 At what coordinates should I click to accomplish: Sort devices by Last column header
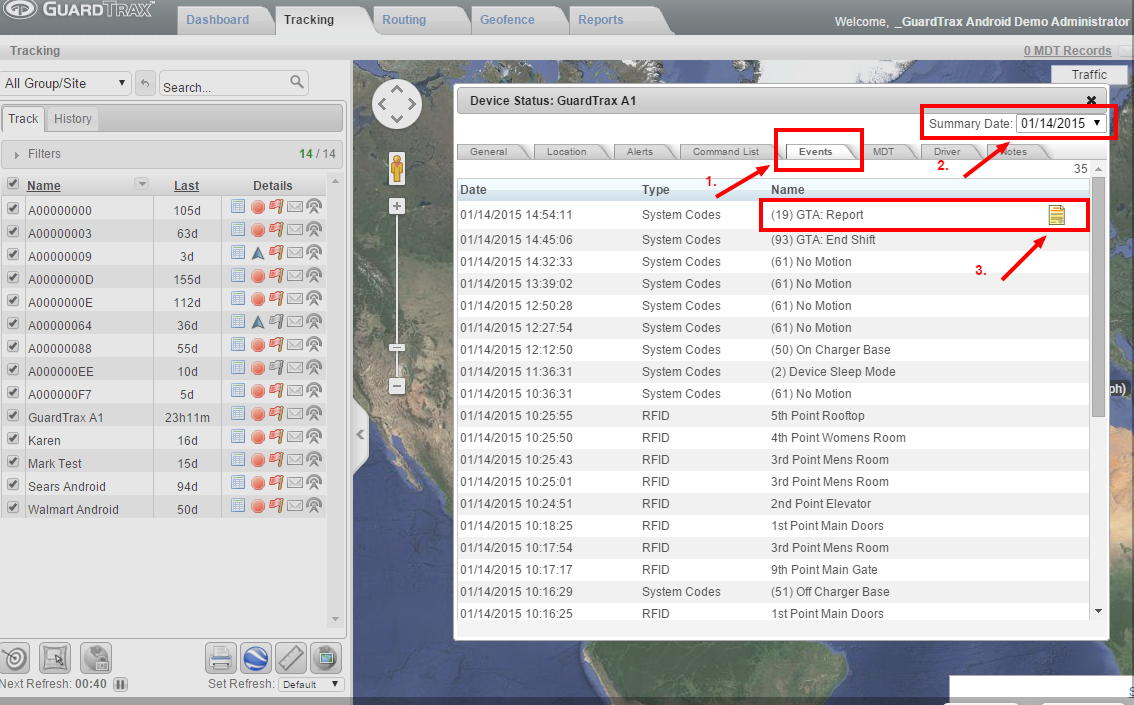click(187, 186)
